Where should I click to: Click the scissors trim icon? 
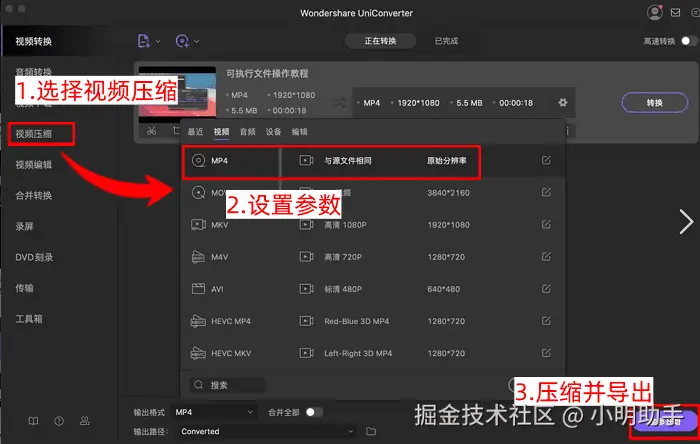coord(152,131)
